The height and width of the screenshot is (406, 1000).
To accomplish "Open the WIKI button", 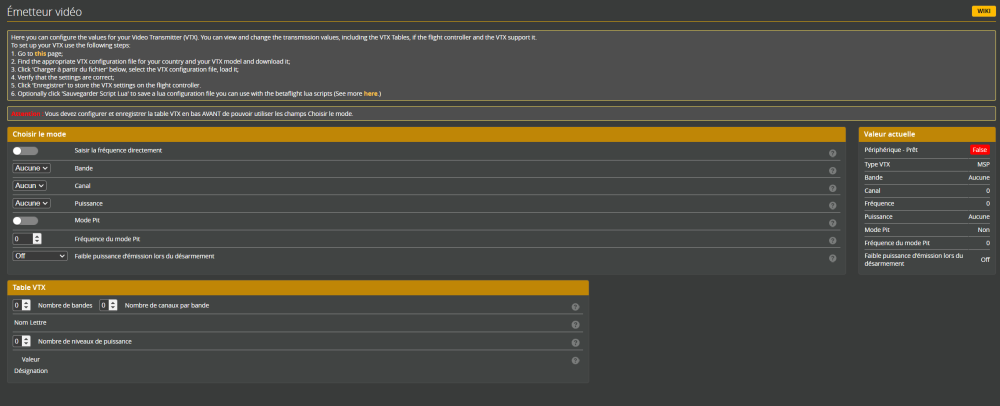I will [x=981, y=11].
